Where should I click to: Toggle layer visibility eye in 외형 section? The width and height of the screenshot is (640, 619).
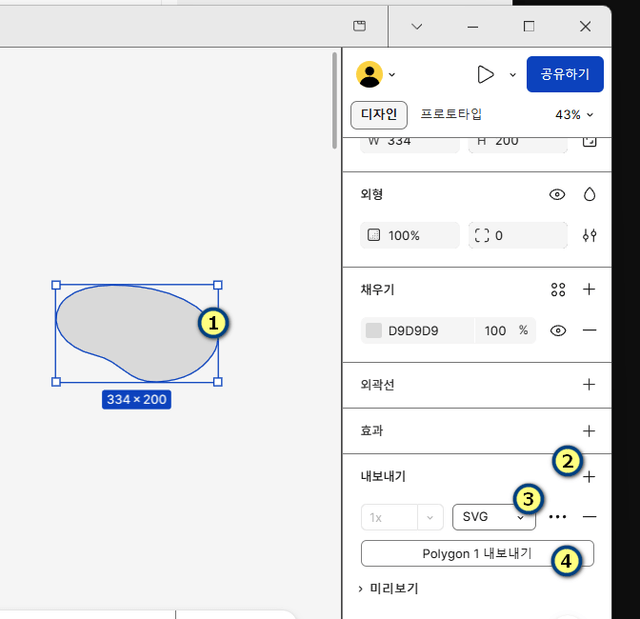coord(558,194)
